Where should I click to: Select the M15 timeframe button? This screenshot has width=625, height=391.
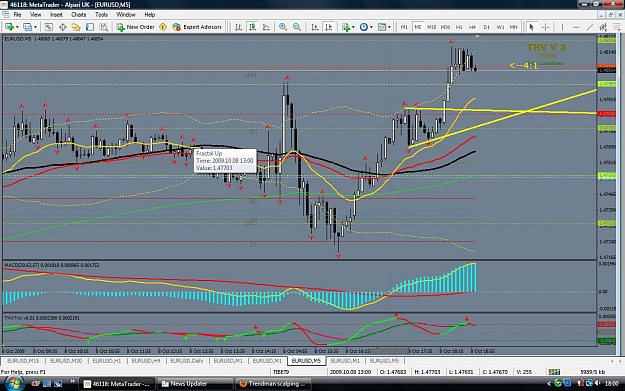click(431, 27)
